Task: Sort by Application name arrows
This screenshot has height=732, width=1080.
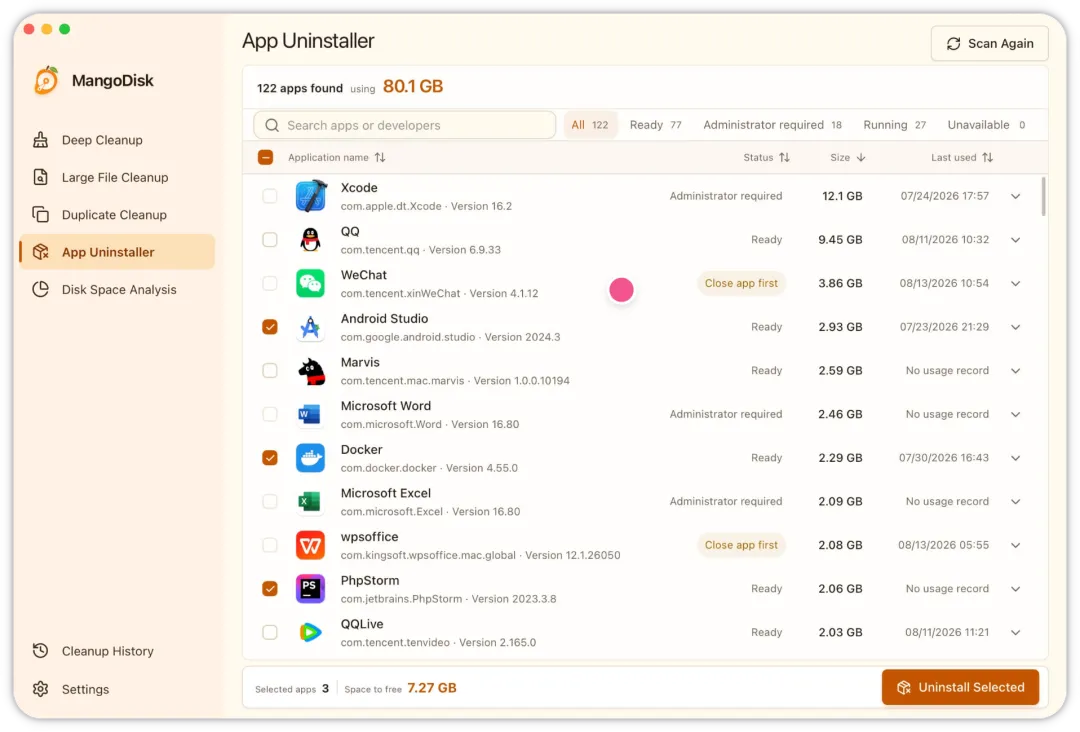Action: [x=380, y=158]
